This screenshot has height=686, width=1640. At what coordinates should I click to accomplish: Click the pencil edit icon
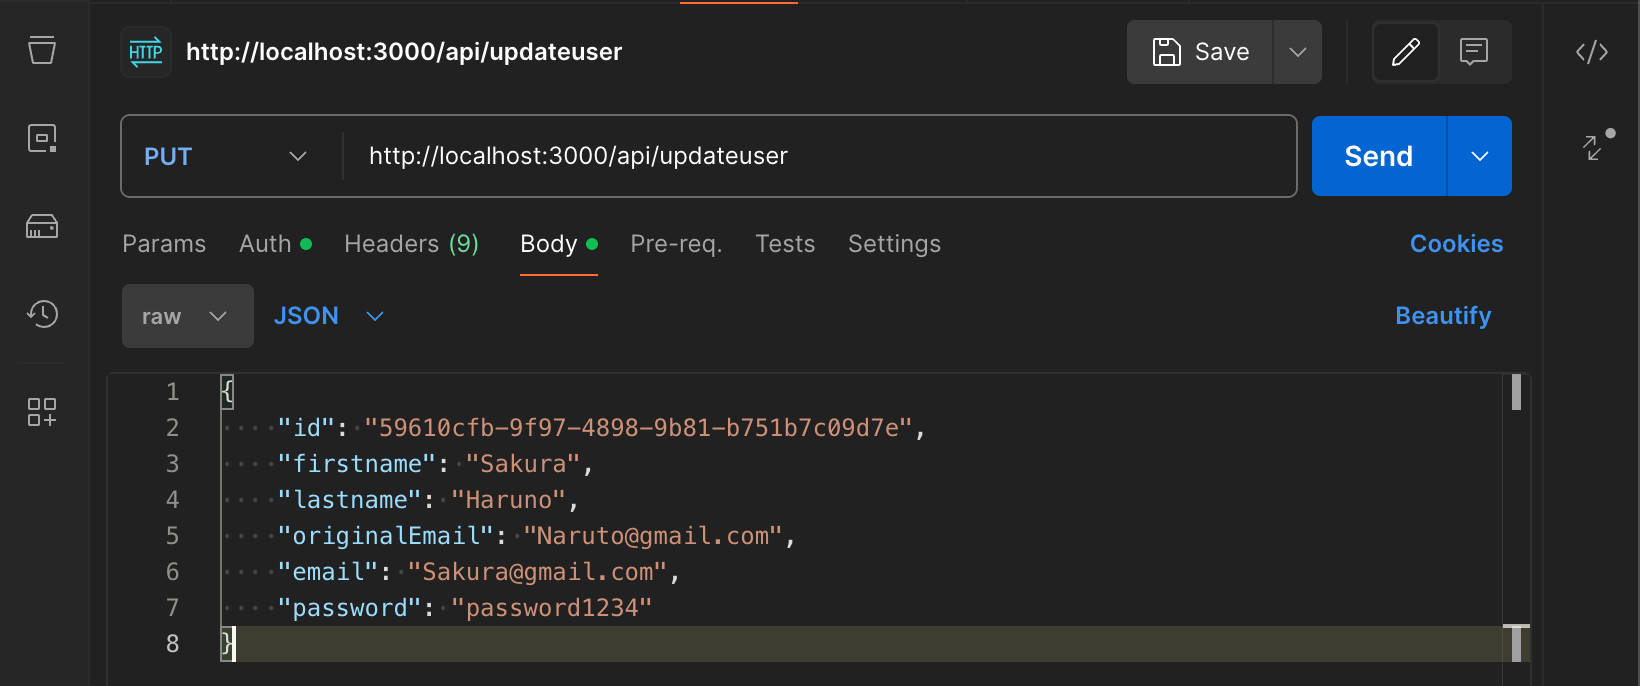point(1406,52)
